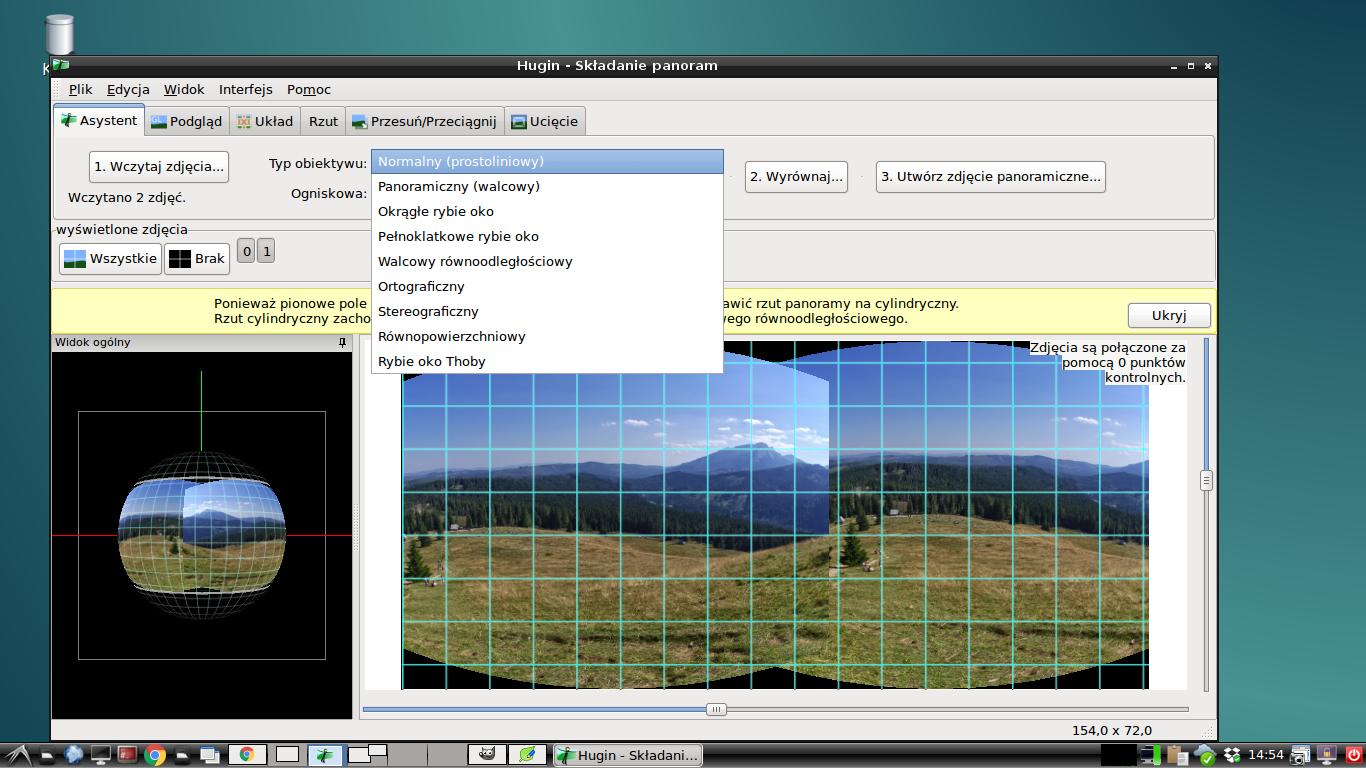Open the Plik menu

click(80, 89)
